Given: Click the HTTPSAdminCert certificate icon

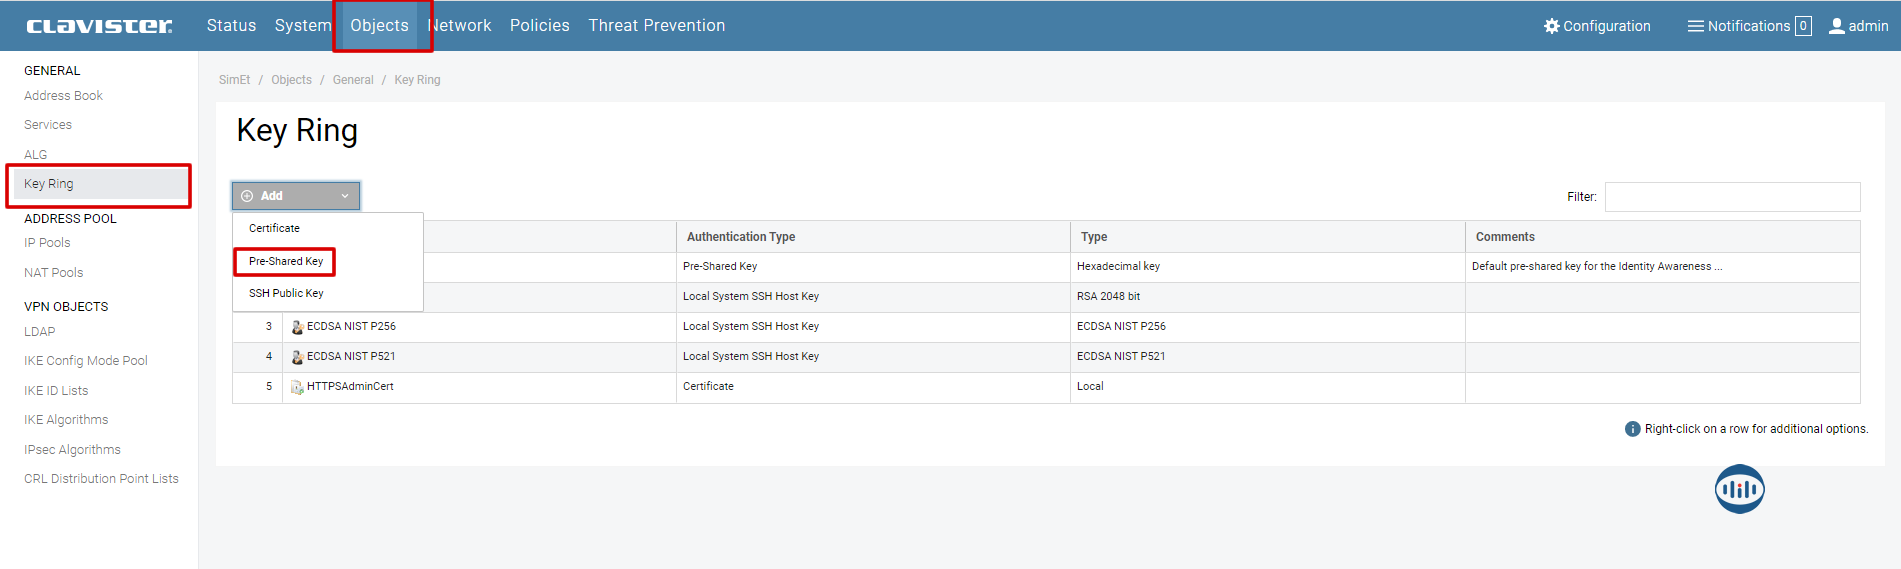Looking at the screenshot, I should [297, 387].
